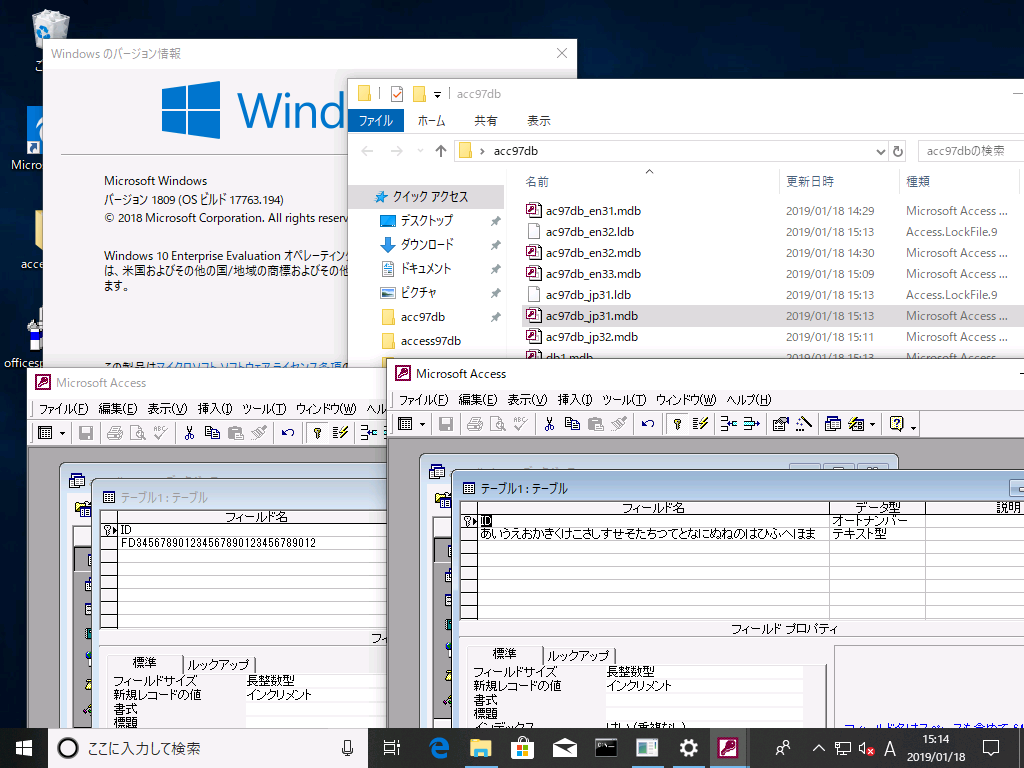Expand View dropdown arrow in front Access toolbar

click(422, 424)
